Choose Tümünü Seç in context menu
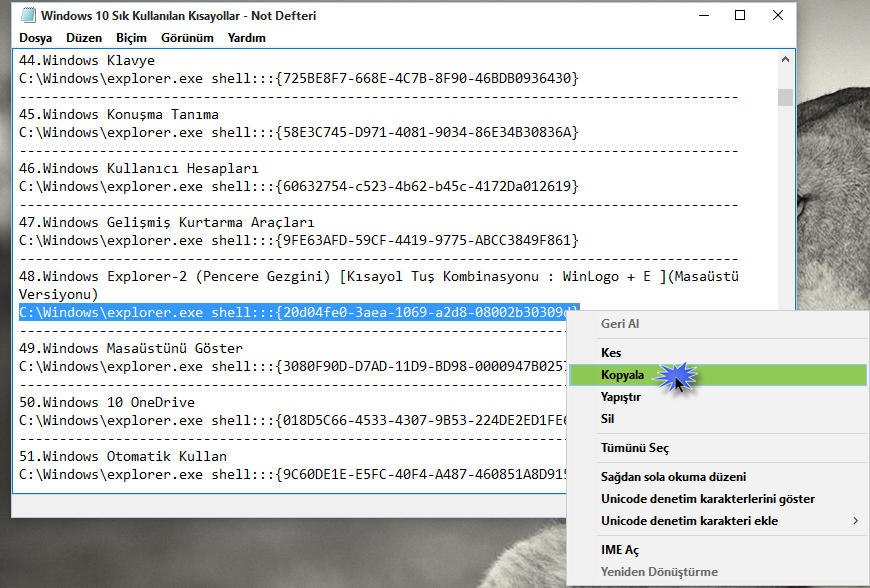Viewport: 870px width, 588px height. click(718, 448)
